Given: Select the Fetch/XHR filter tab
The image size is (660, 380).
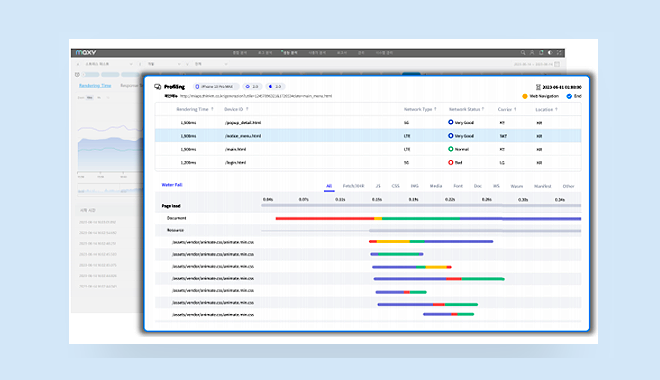Looking at the screenshot, I should [354, 186].
